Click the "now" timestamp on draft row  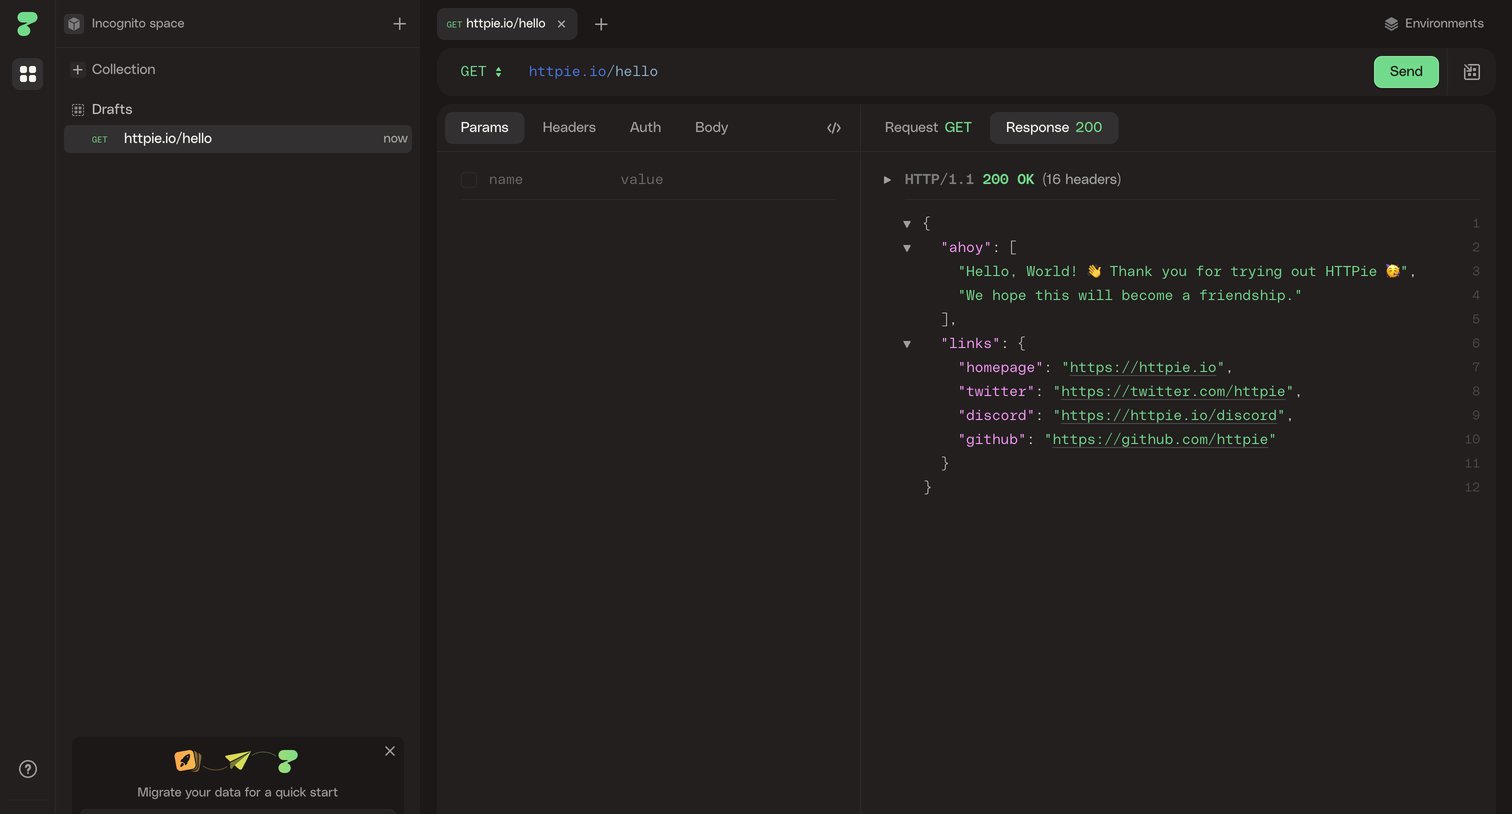(x=395, y=139)
